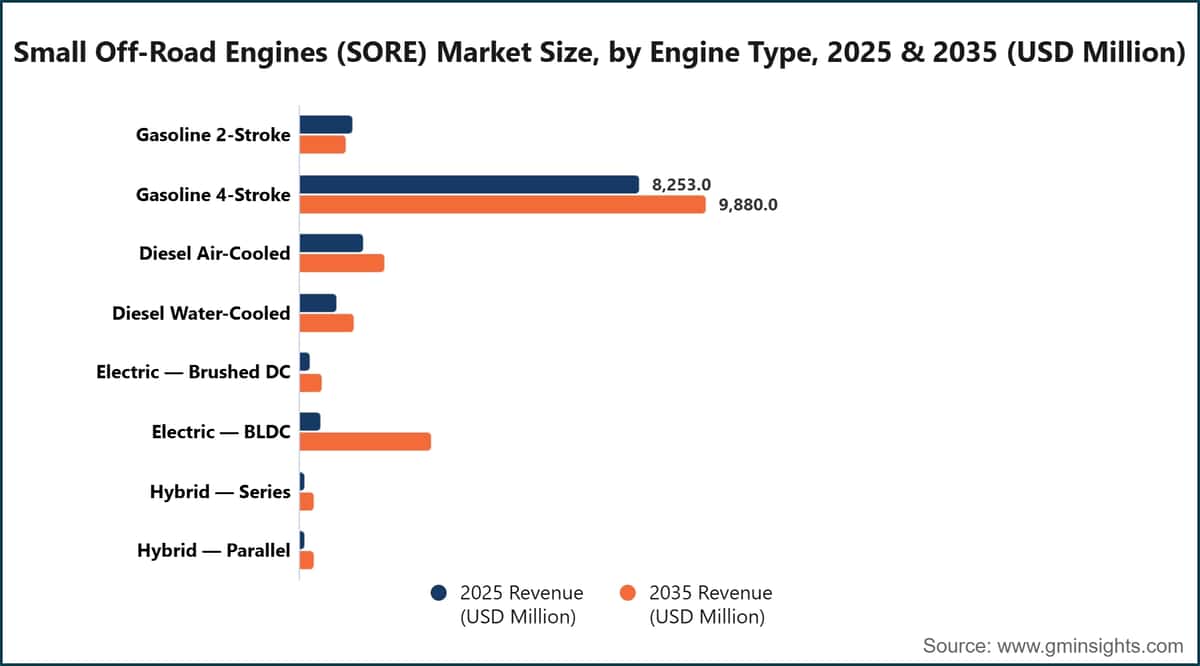1200x666 pixels.
Task: Click the 8,253.0 data label
Action: coord(681,184)
